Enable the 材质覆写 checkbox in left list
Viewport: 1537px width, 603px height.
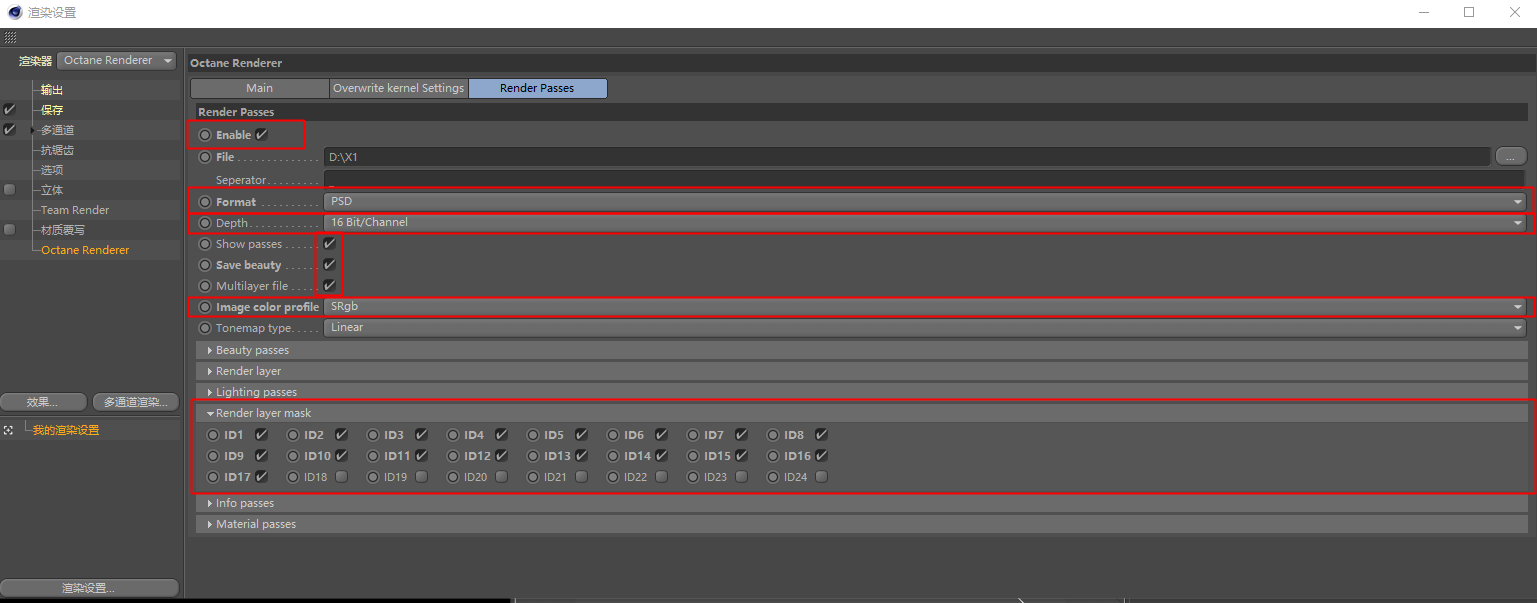click(10, 230)
